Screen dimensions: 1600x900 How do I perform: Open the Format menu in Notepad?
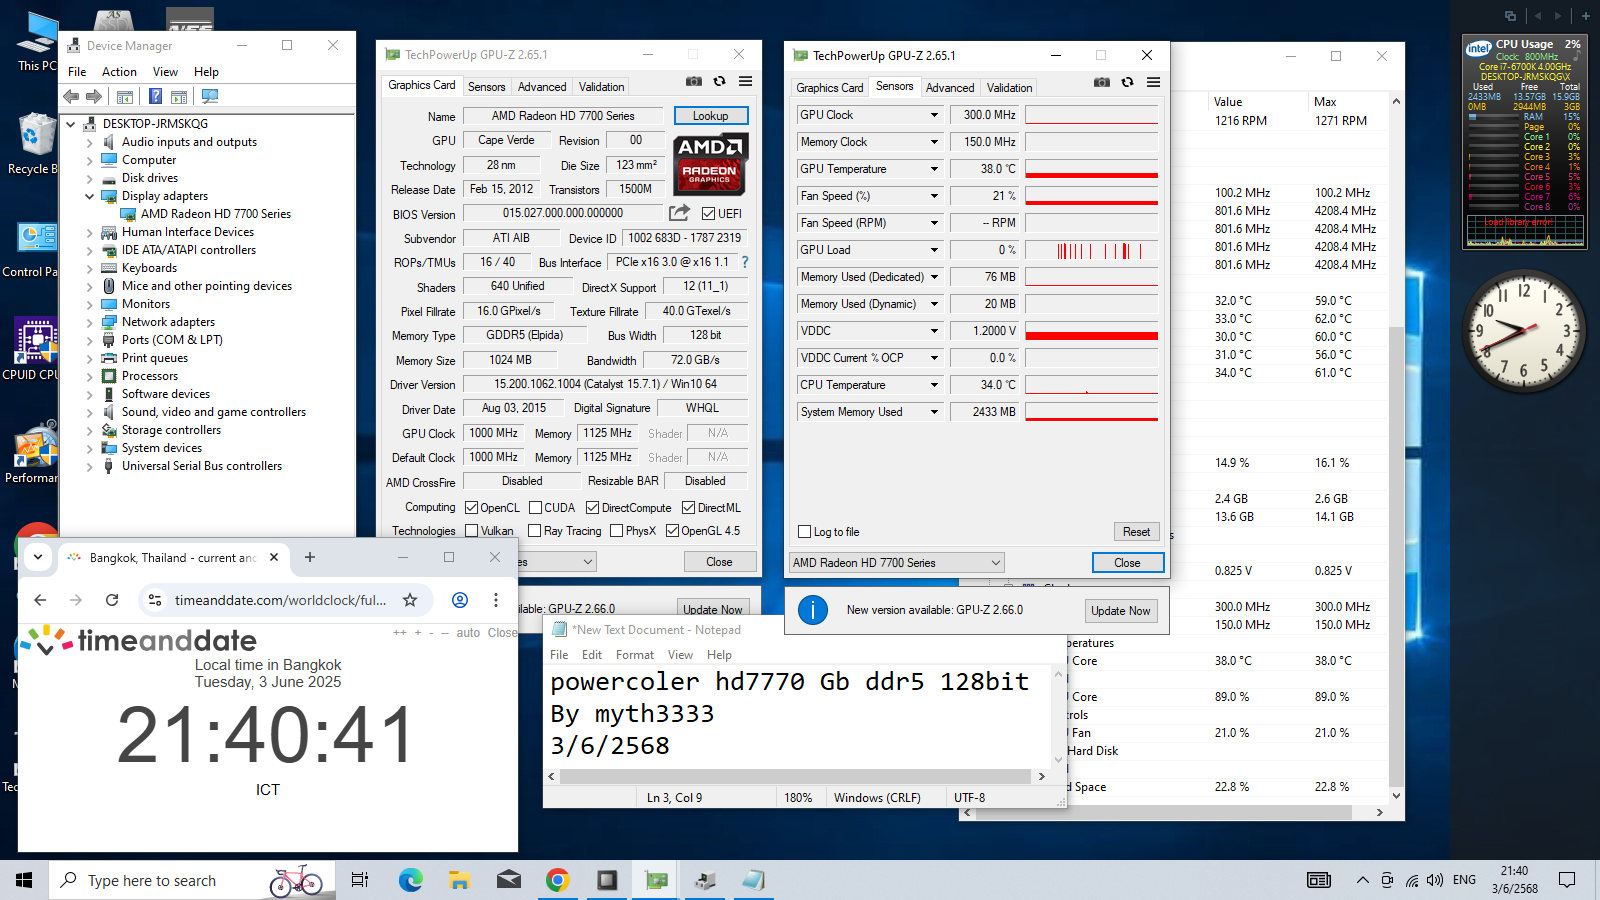pyautogui.click(x=635, y=655)
